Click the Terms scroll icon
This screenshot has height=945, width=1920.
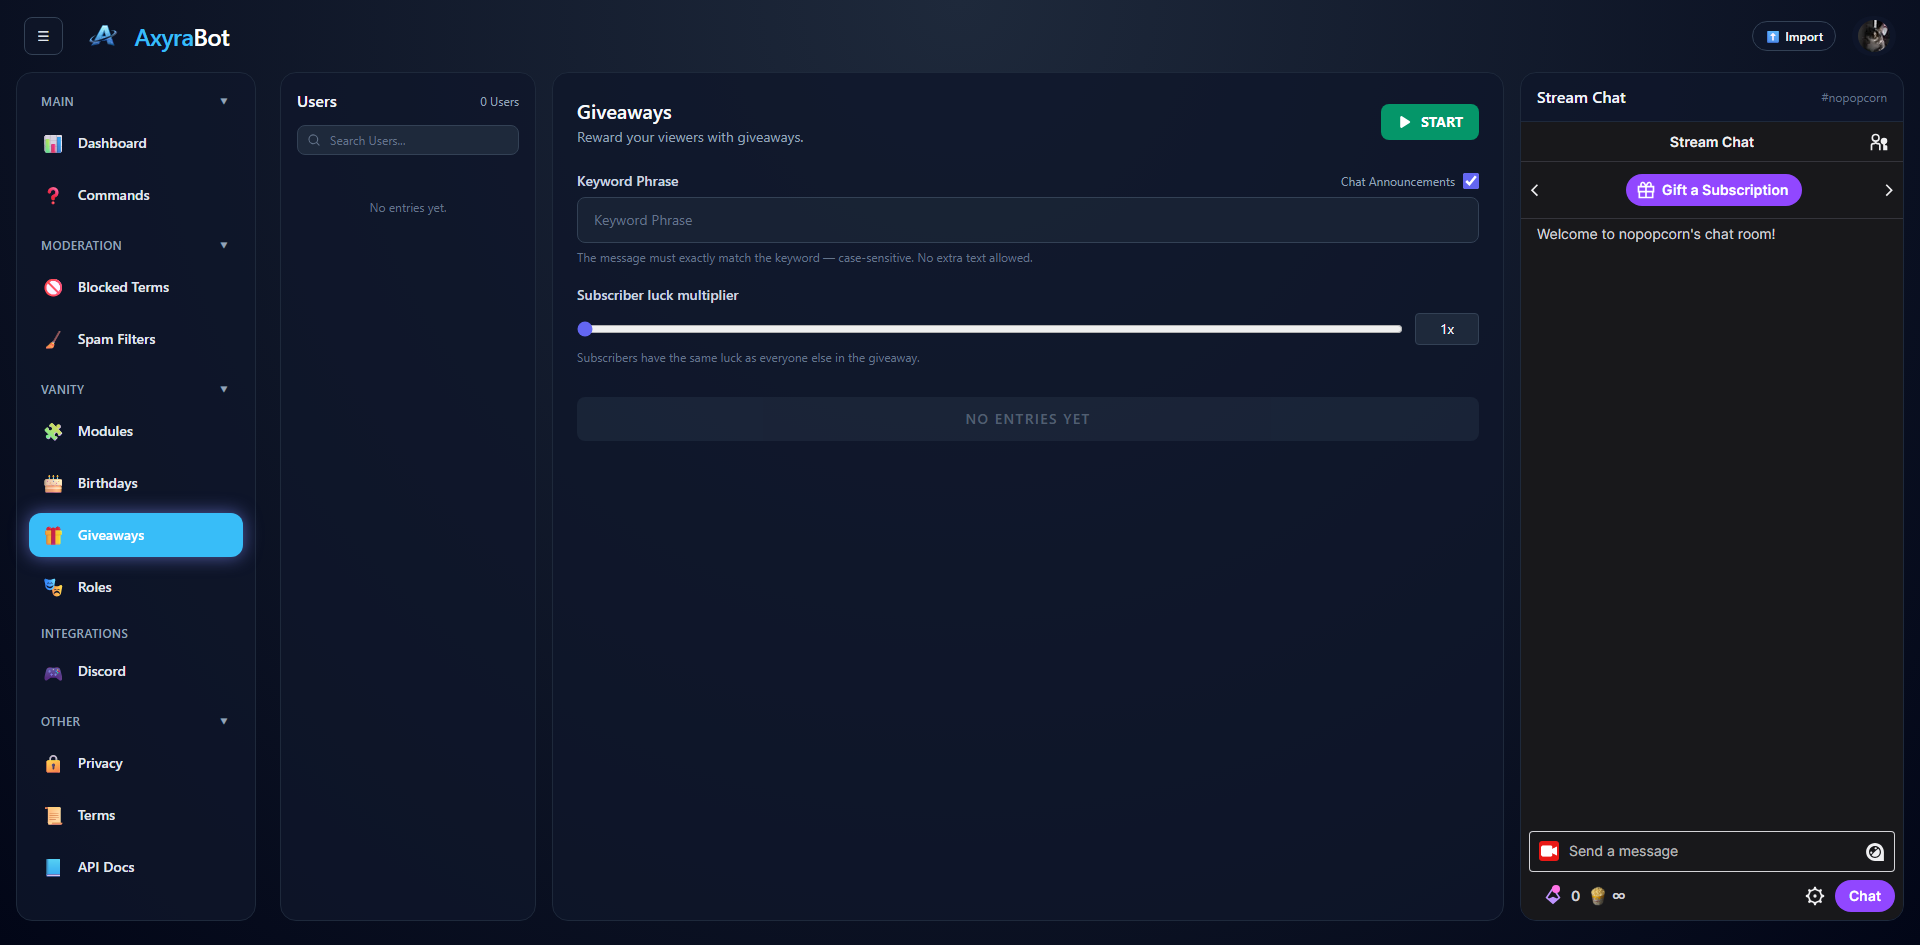click(53, 816)
